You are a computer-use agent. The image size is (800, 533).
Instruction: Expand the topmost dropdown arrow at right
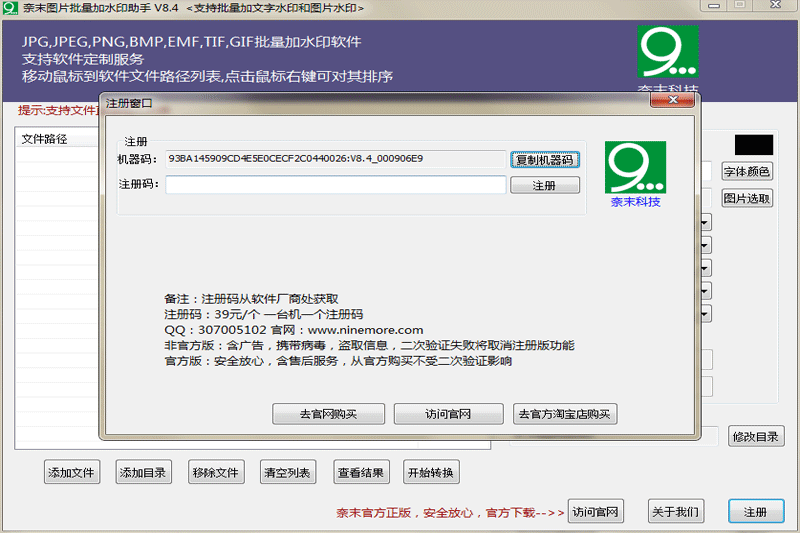point(705,222)
